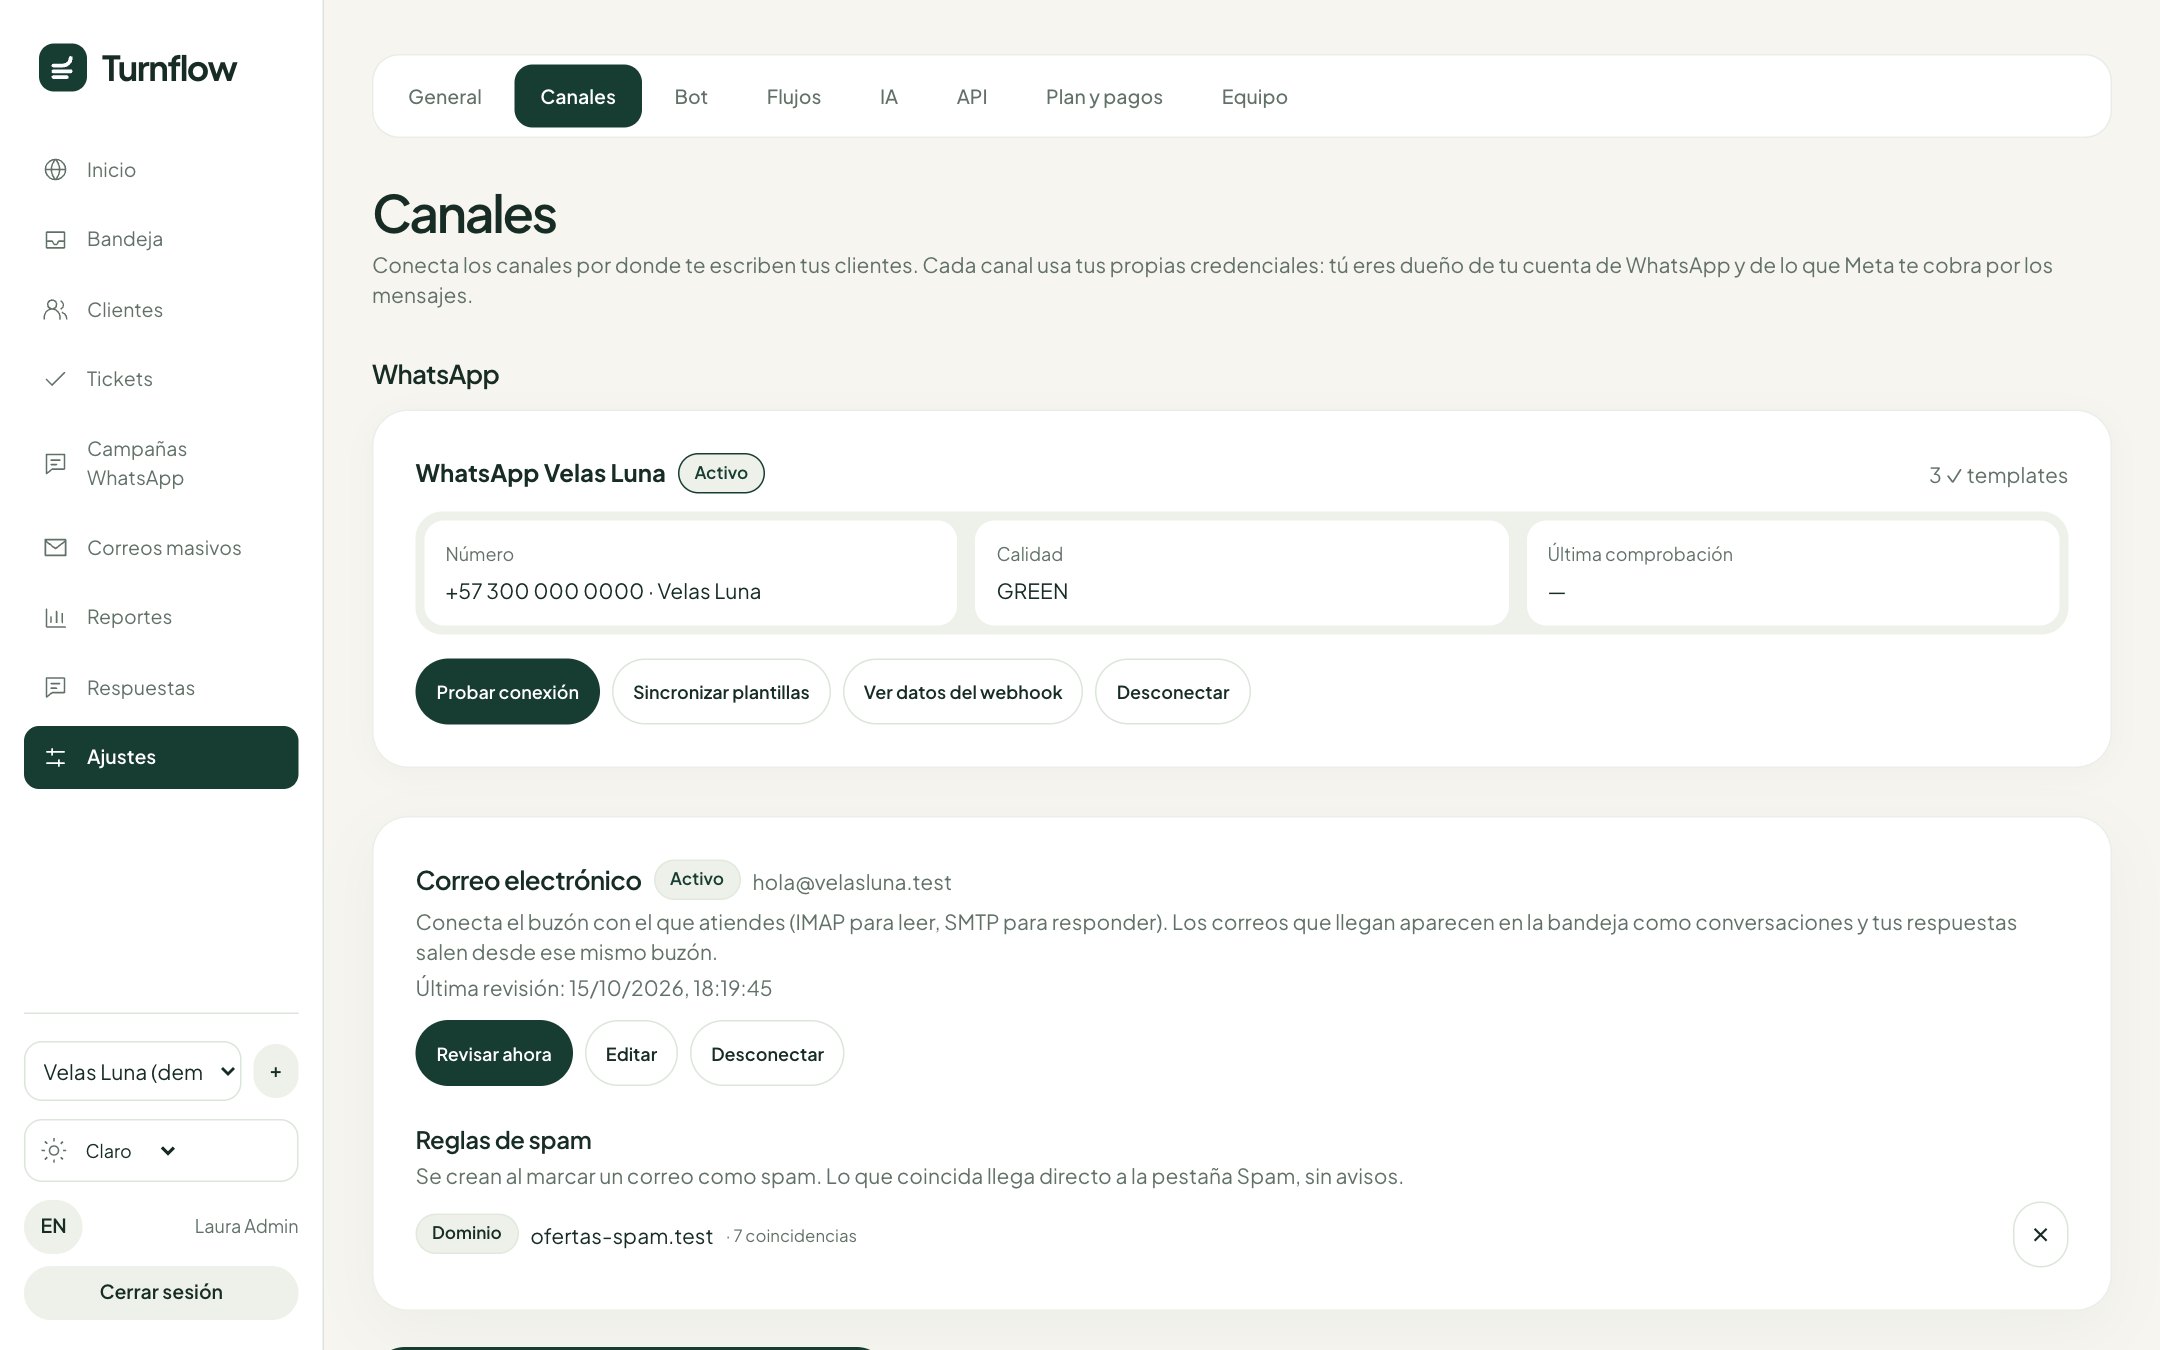Click the WhatsApp Velas Luna title
Viewport: 2160px width, 1350px height.
[x=540, y=474]
